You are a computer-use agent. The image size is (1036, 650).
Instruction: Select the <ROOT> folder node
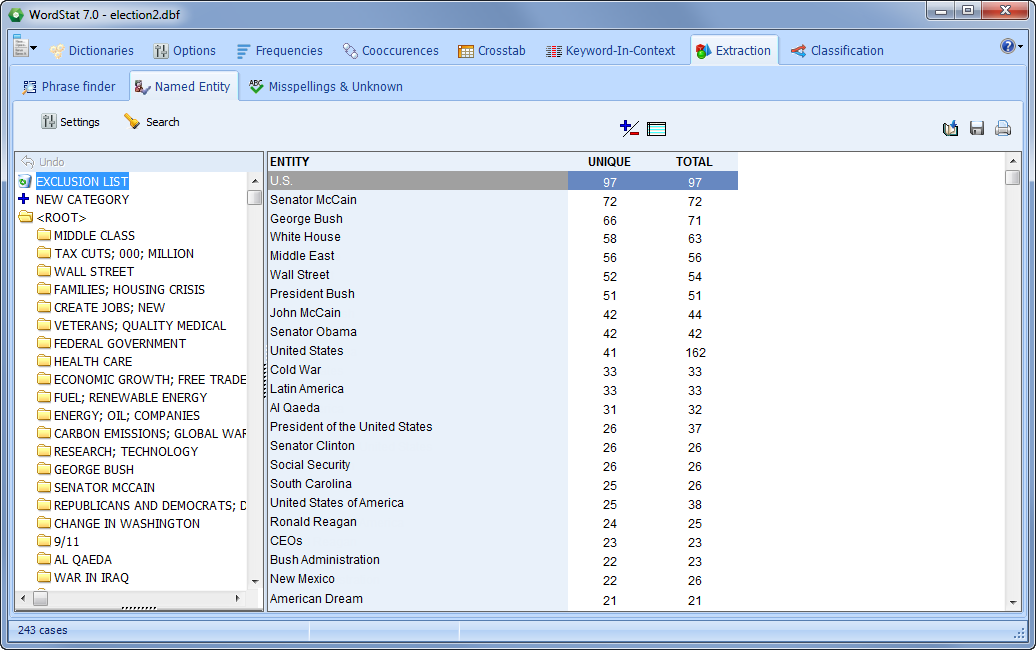pyautogui.click(x=61, y=217)
